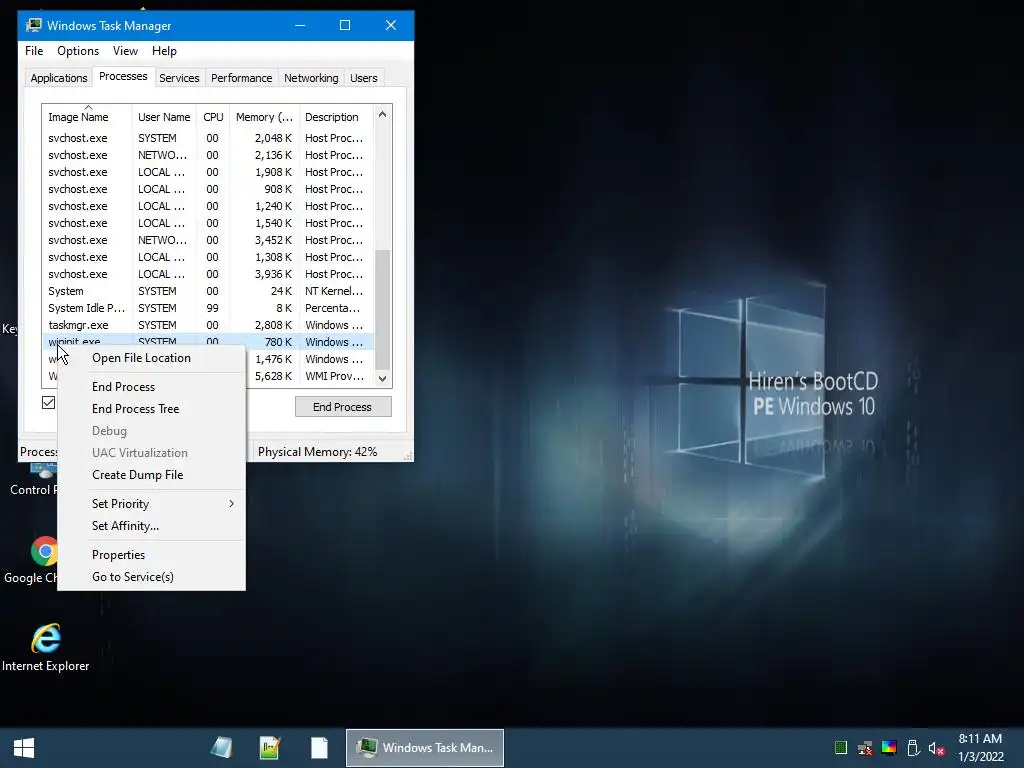Toggle show processes from all users checkbox
Viewport: 1024px width, 768px height.
point(48,402)
